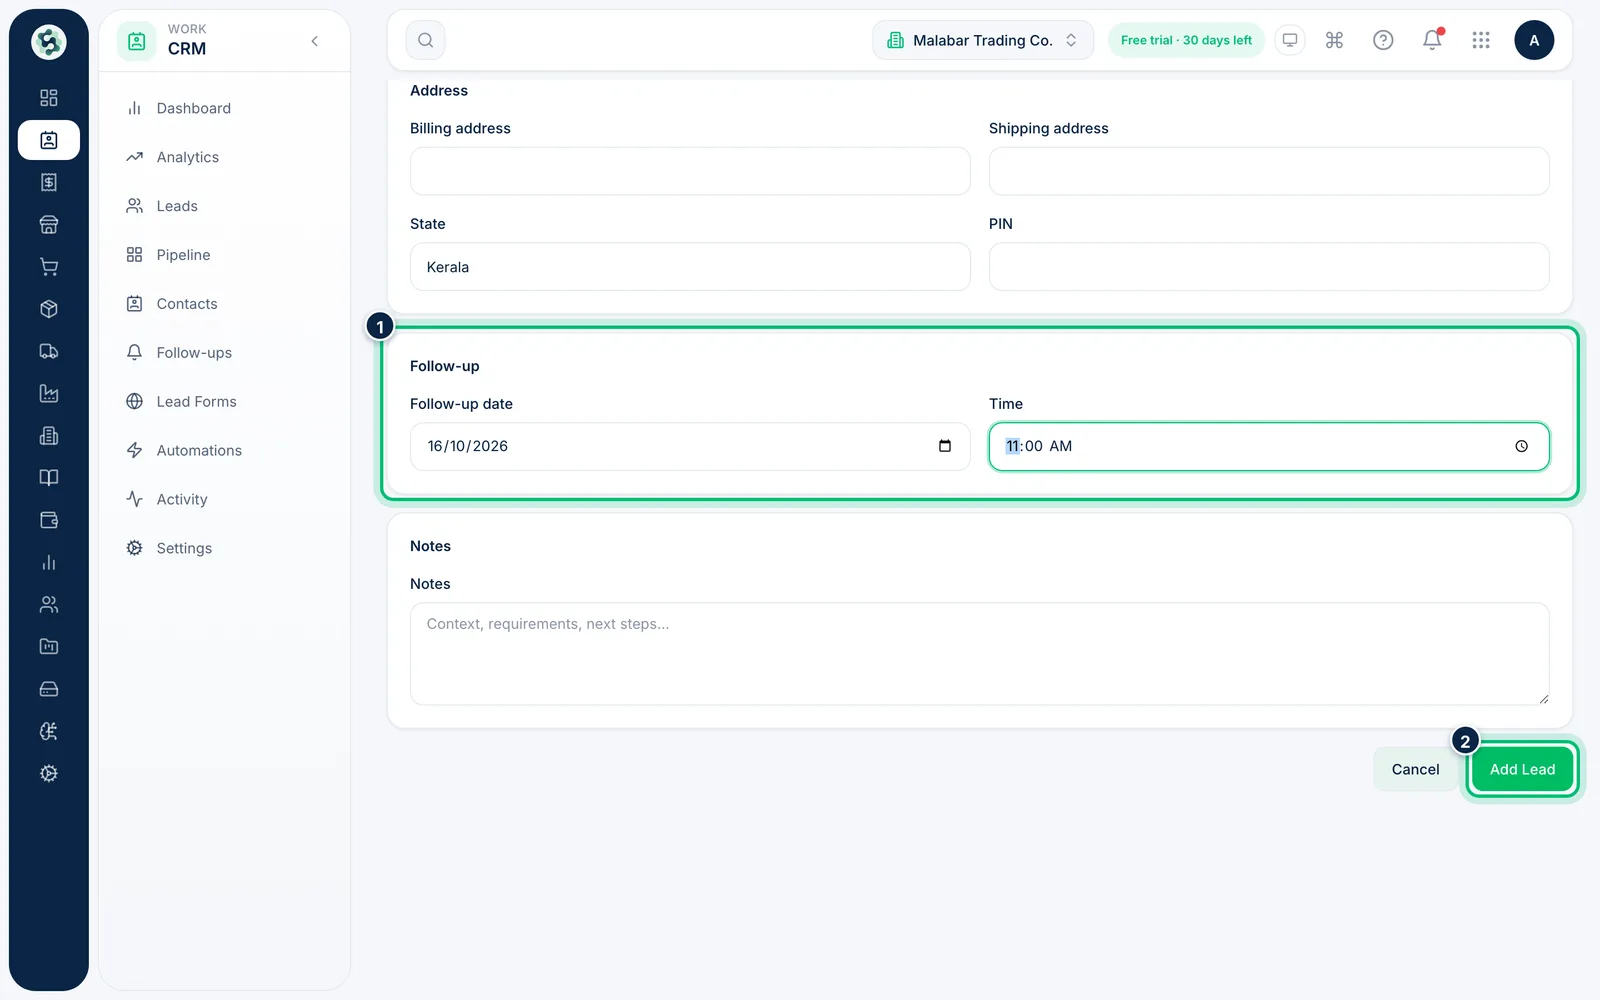Viewport: 1600px width, 1000px height.
Task: Open the user avatar A menu
Action: click(x=1534, y=40)
